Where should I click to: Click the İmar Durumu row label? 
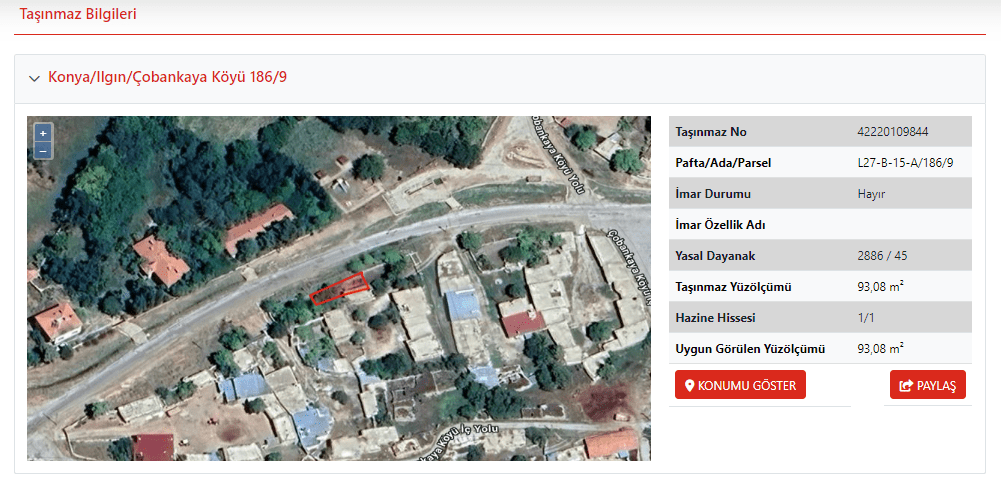(x=713, y=194)
